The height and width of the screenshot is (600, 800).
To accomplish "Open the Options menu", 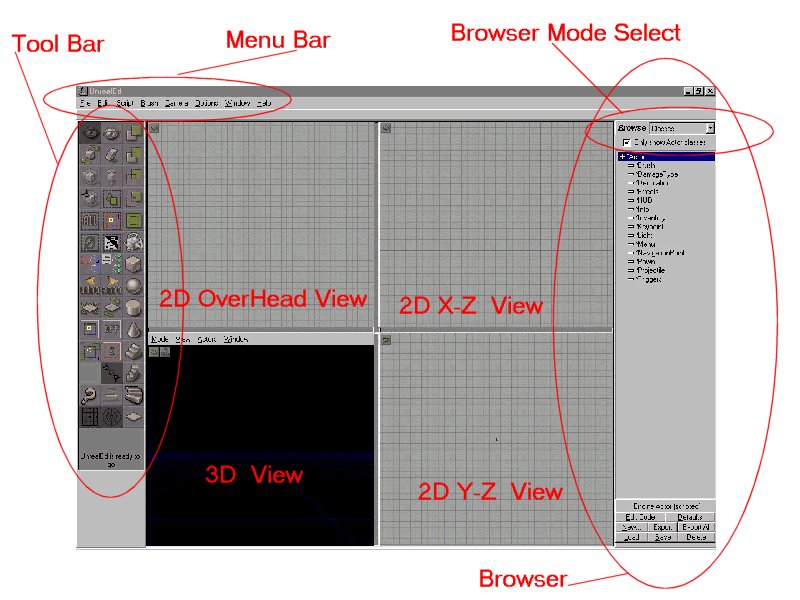I will [x=206, y=103].
